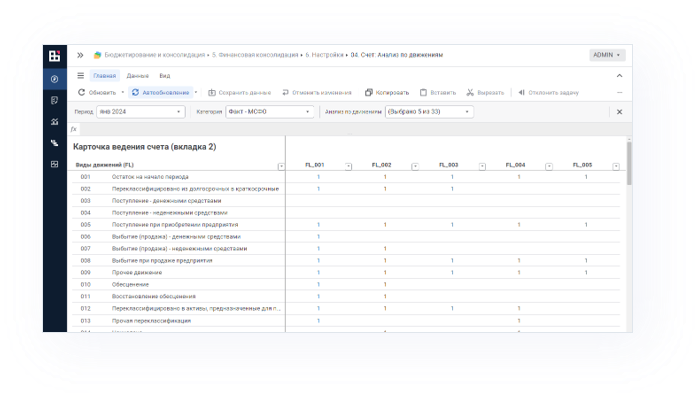Click Отклонить задачу
This screenshot has height=398, width=700.
[x=549, y=93]
